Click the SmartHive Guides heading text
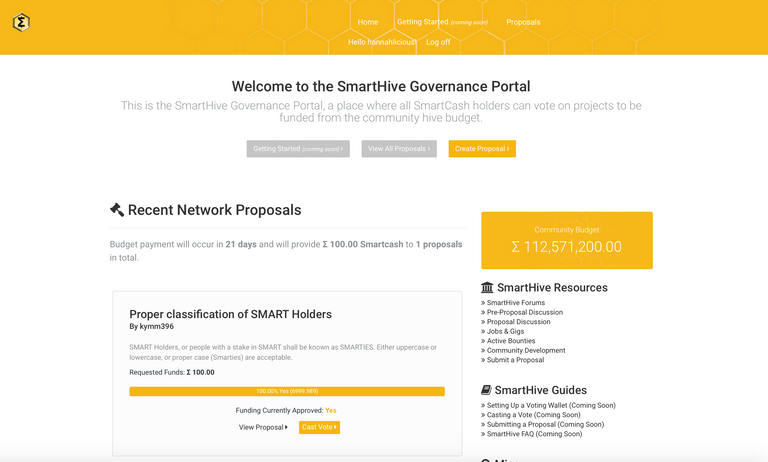 (x=541, y=390)
